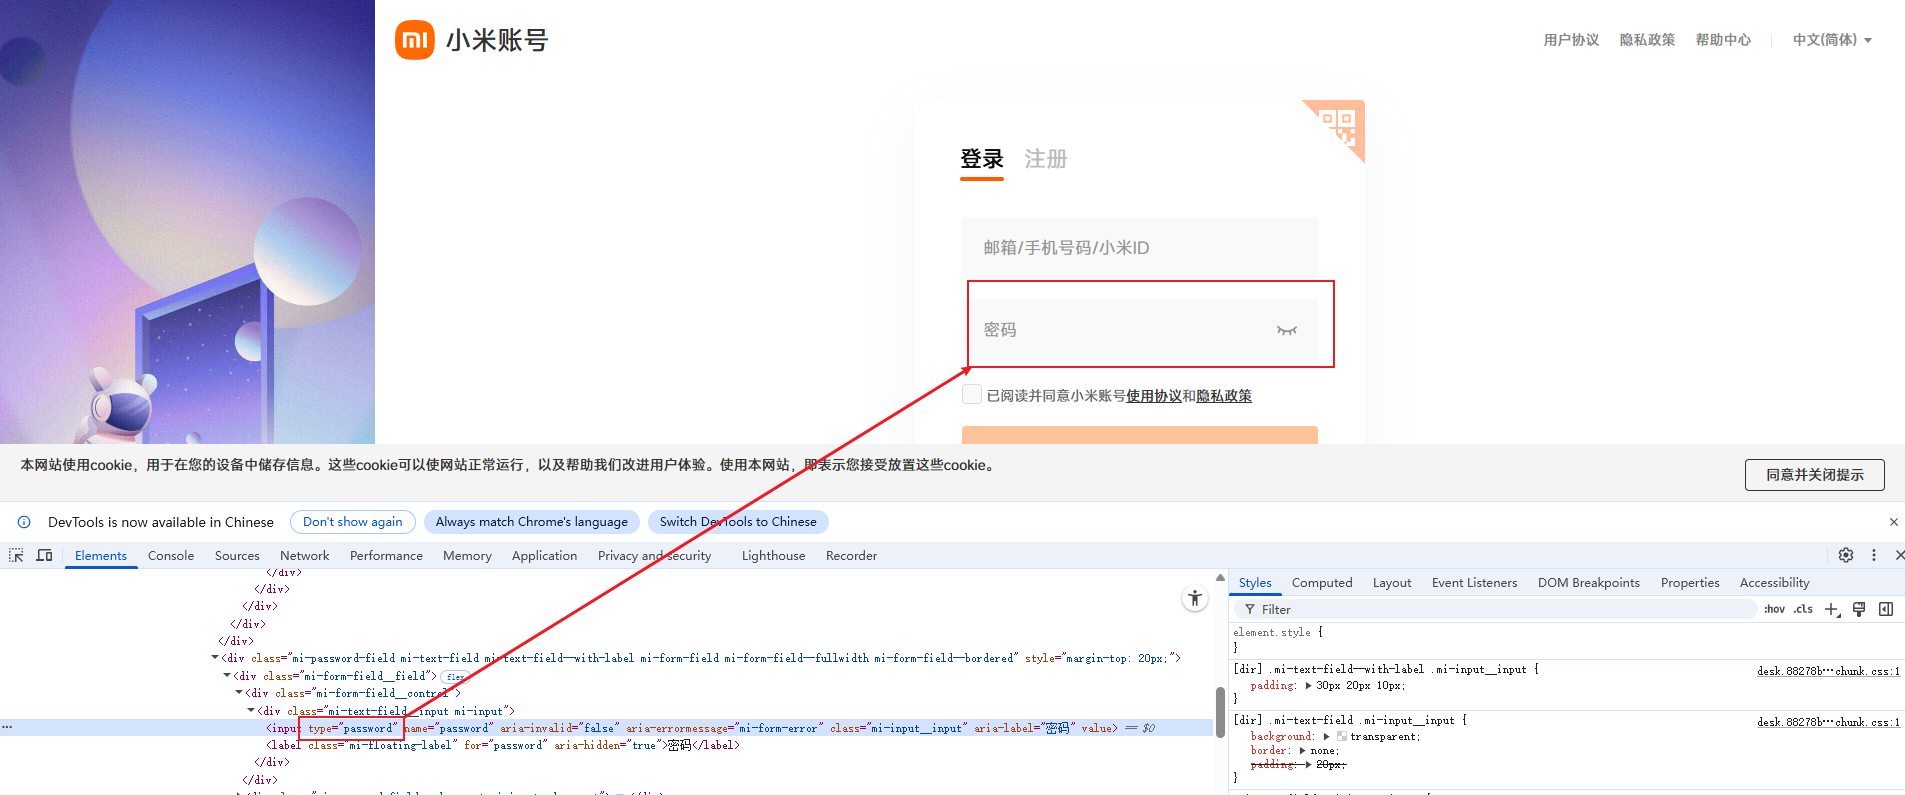Collapse the mi-form-field__field div node
This screenshot has height=795, width=1905.
[227, 676]
